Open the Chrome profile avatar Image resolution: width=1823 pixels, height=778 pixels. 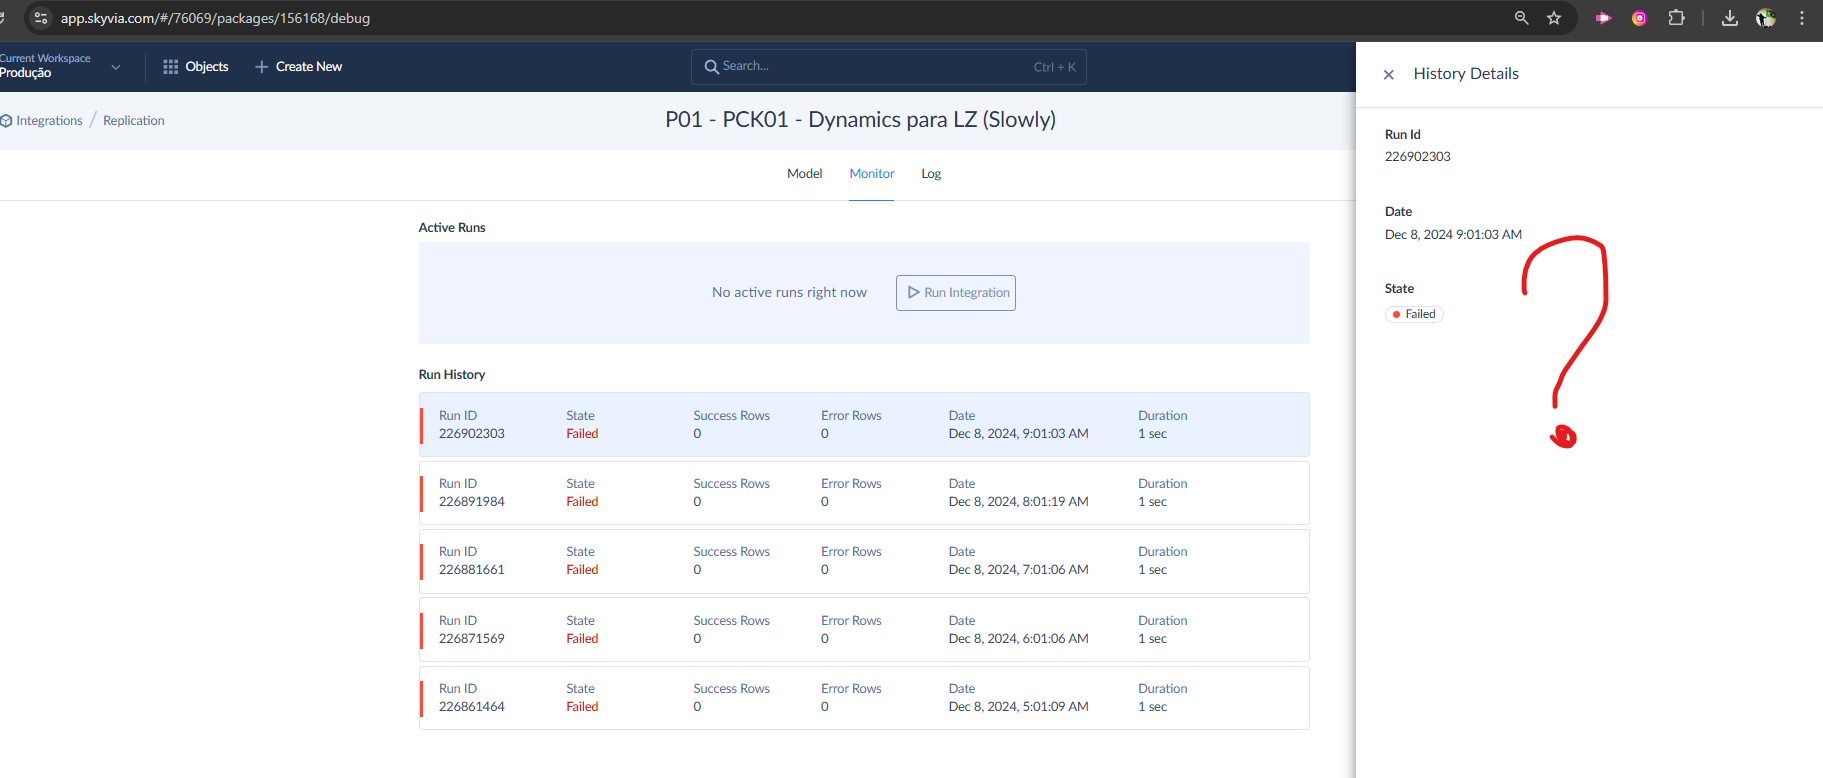pos(1766,18)
